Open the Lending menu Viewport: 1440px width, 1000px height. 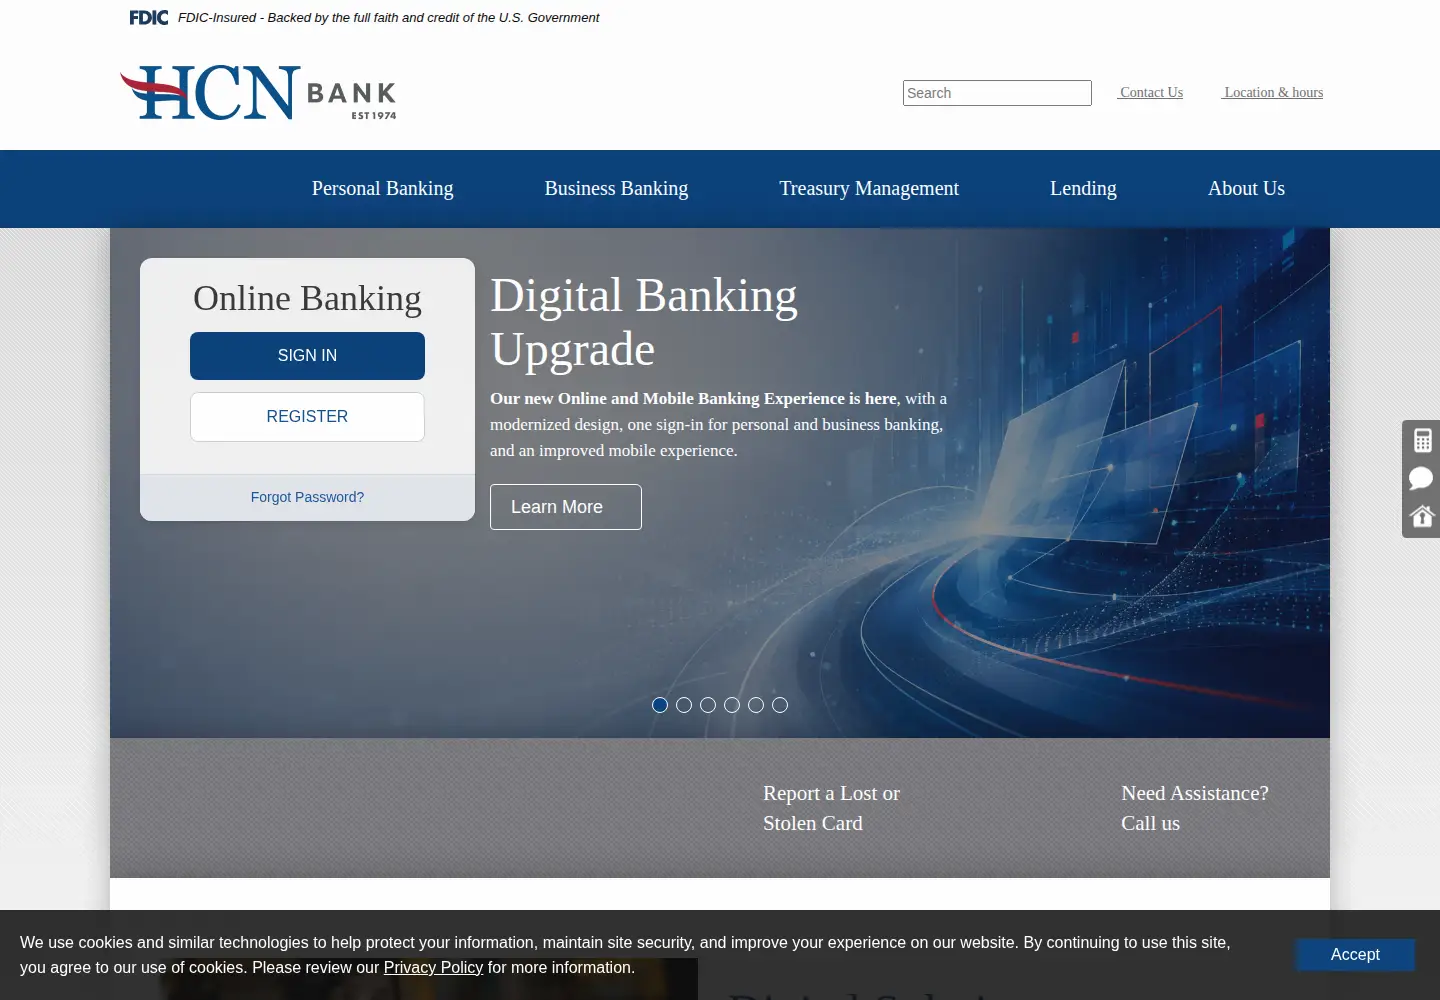(1083, 188)
